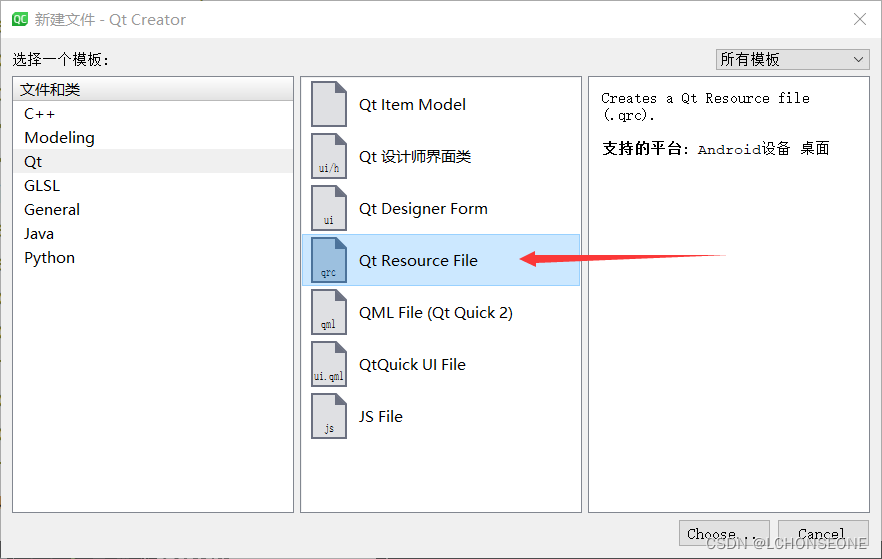Click the ui Qt Designer Form icon
Image resolution: width=882 pixels, height=559 pixels.
329,208
